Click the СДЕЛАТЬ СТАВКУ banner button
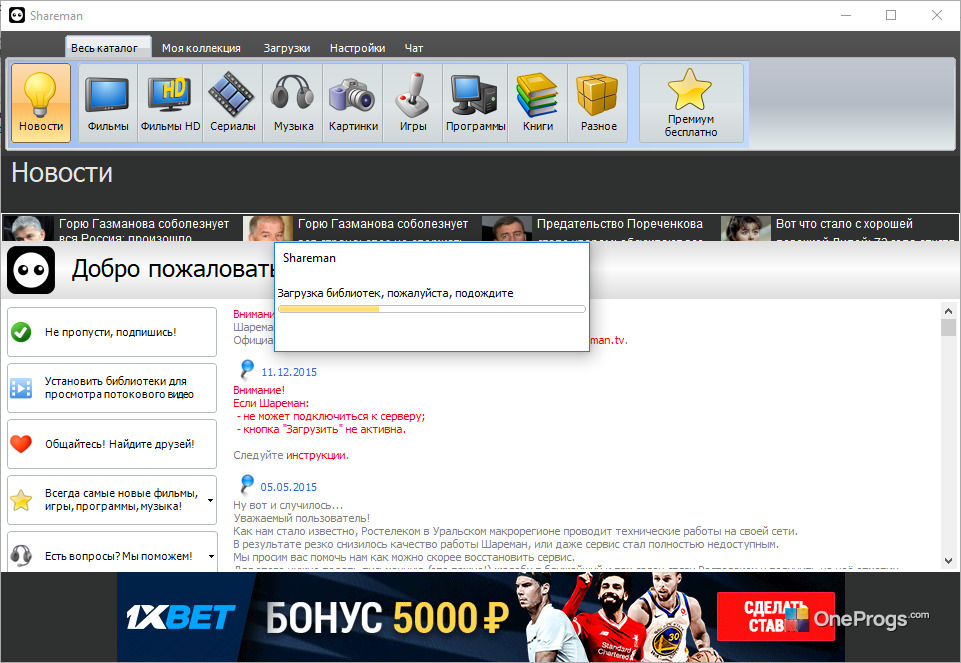 pyautogui.click(x=775, y=616)
